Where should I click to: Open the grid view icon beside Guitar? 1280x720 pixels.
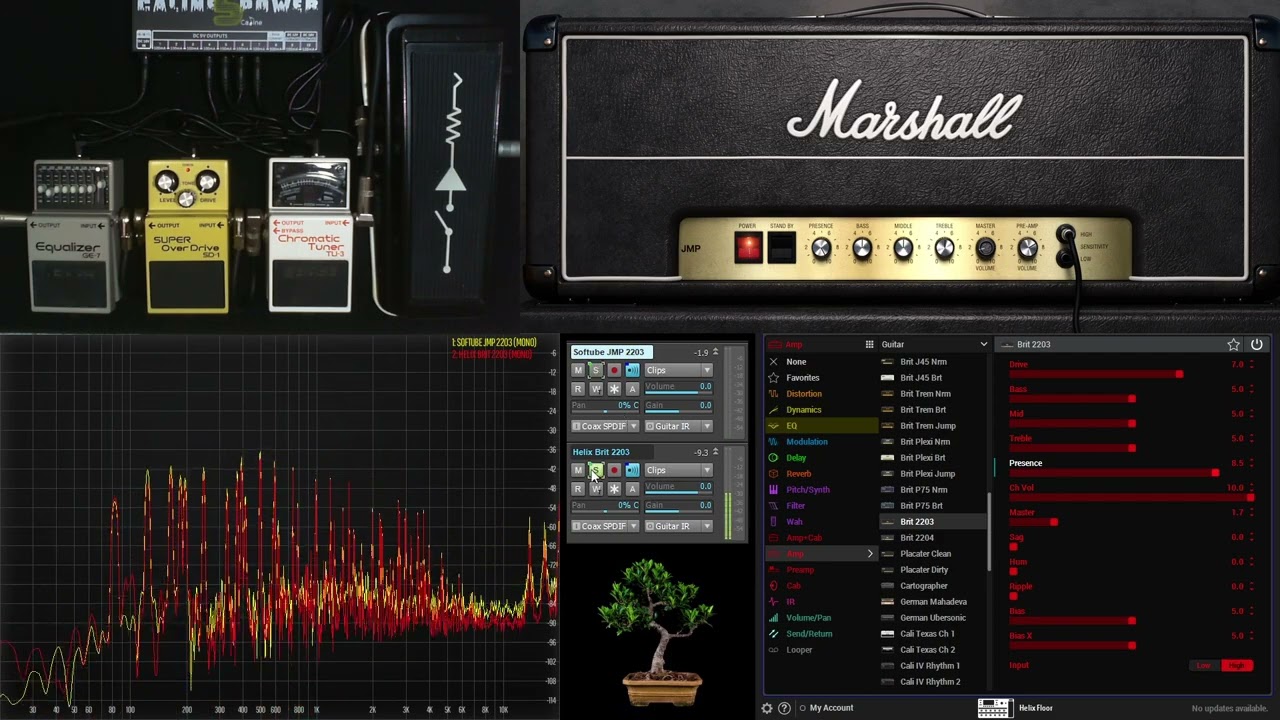click(870, 344)
